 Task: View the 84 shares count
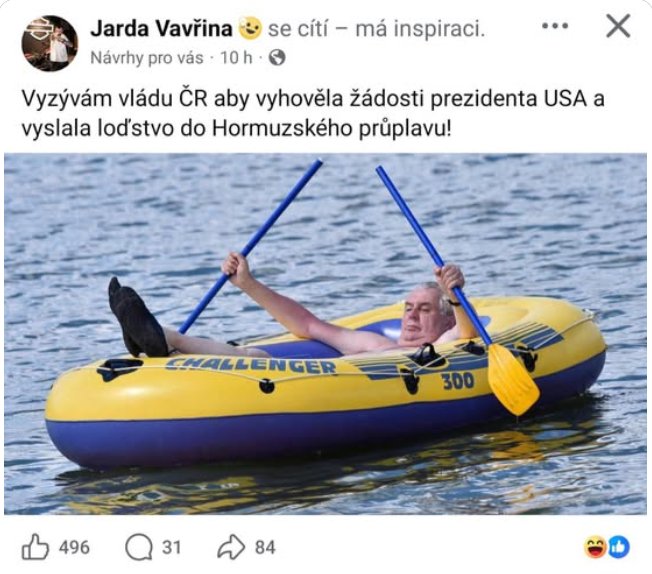click(x=265, y=547)
